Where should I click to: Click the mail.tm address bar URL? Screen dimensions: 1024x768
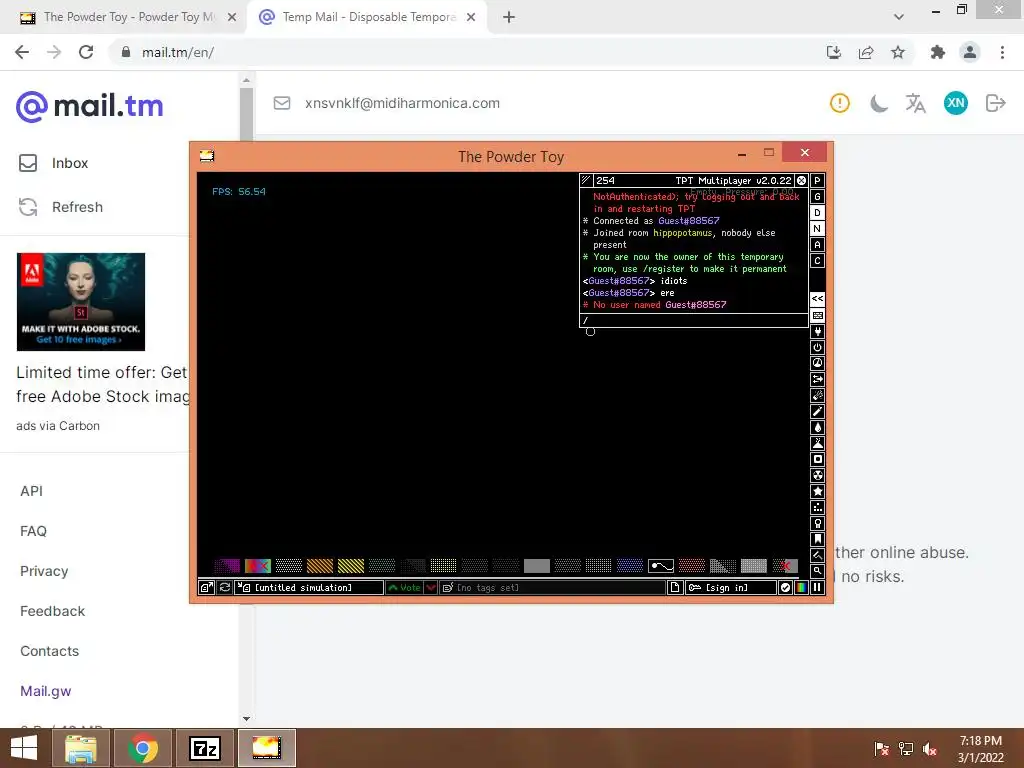point(178,52)
